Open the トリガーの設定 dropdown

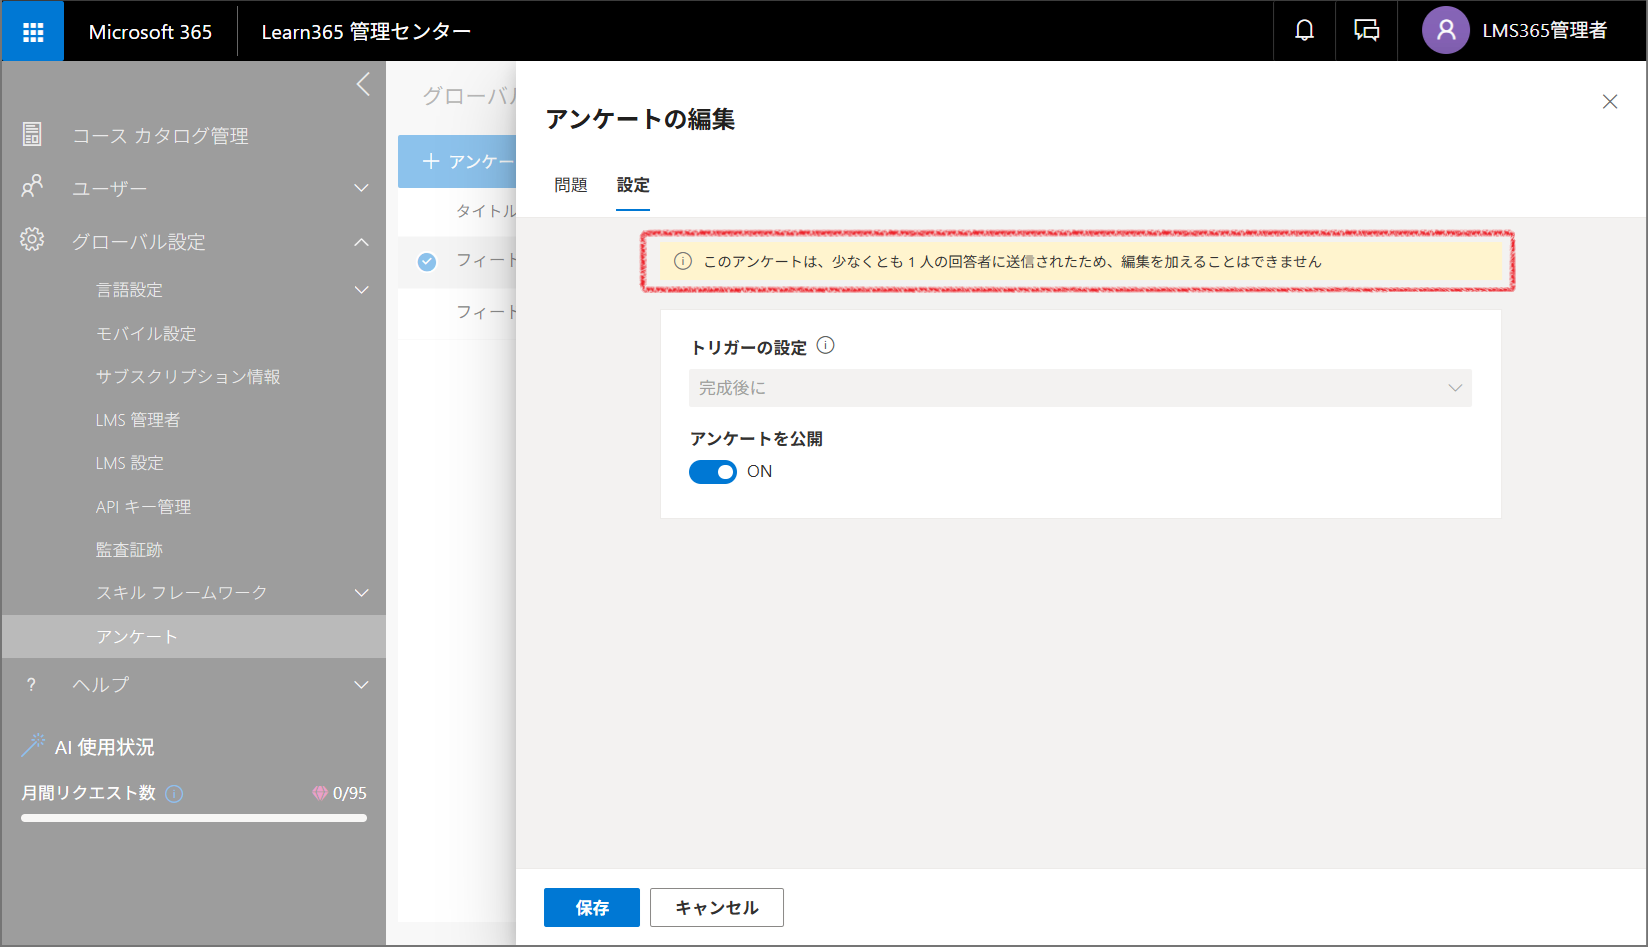click(x=1080, y=388)
